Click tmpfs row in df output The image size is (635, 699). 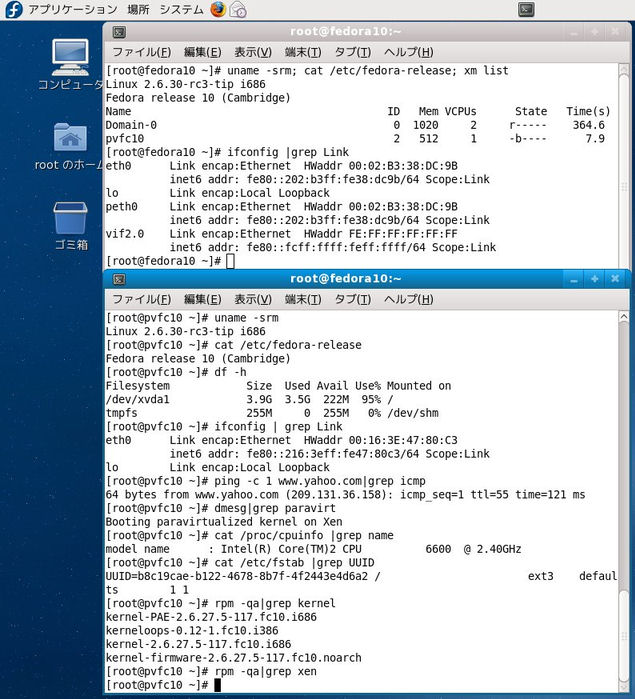tap(272, 413)
